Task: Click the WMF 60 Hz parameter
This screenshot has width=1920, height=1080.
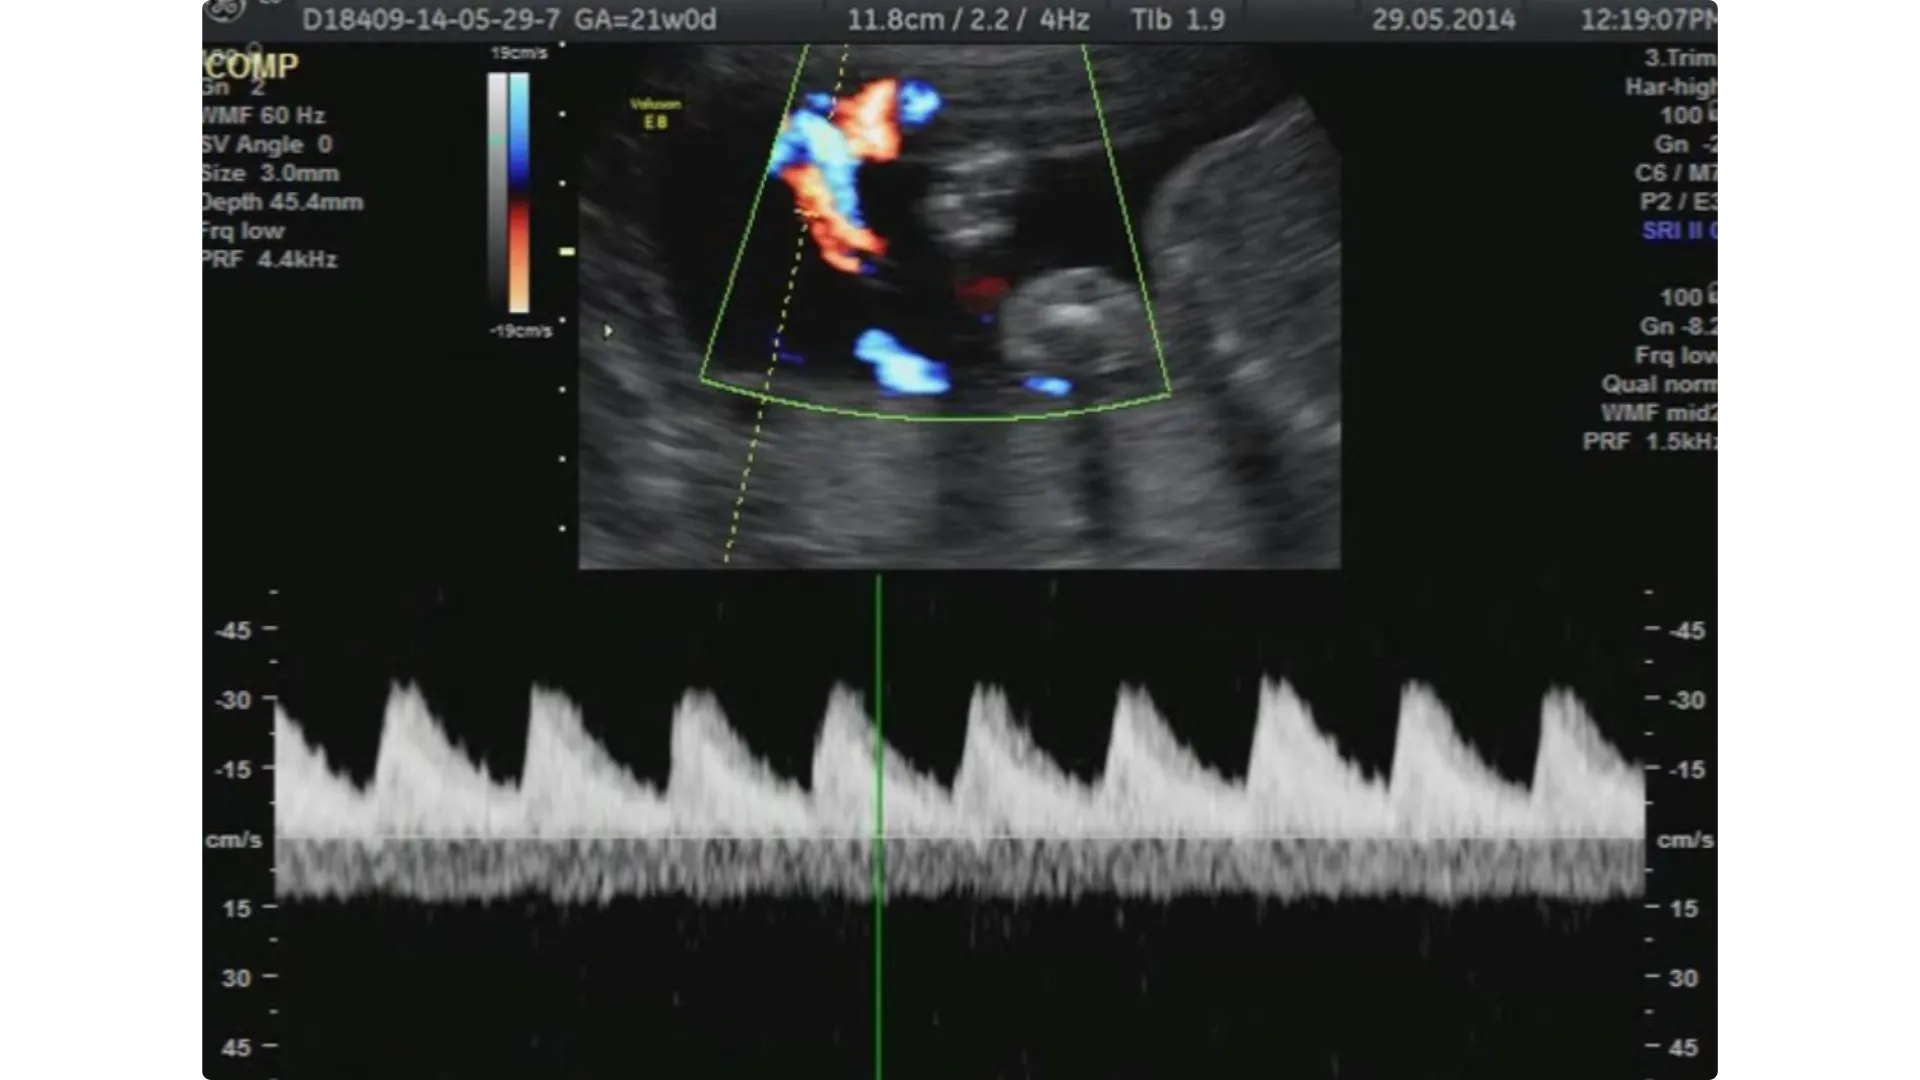Action: (x=263, y=115)
